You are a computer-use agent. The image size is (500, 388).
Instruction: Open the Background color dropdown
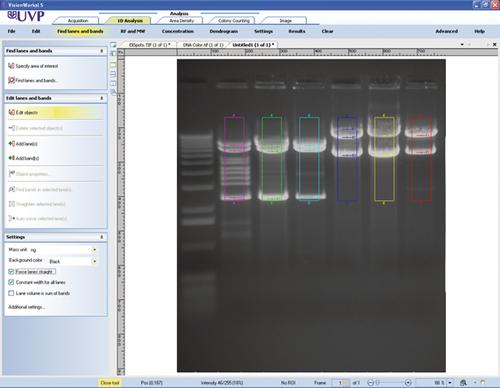point(95,261)
